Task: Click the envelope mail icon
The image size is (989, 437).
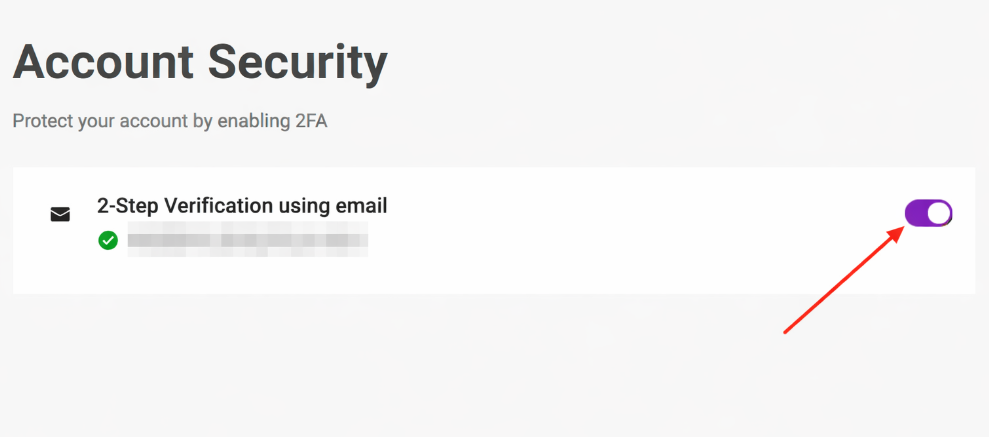Action: [x=61, y=214]
